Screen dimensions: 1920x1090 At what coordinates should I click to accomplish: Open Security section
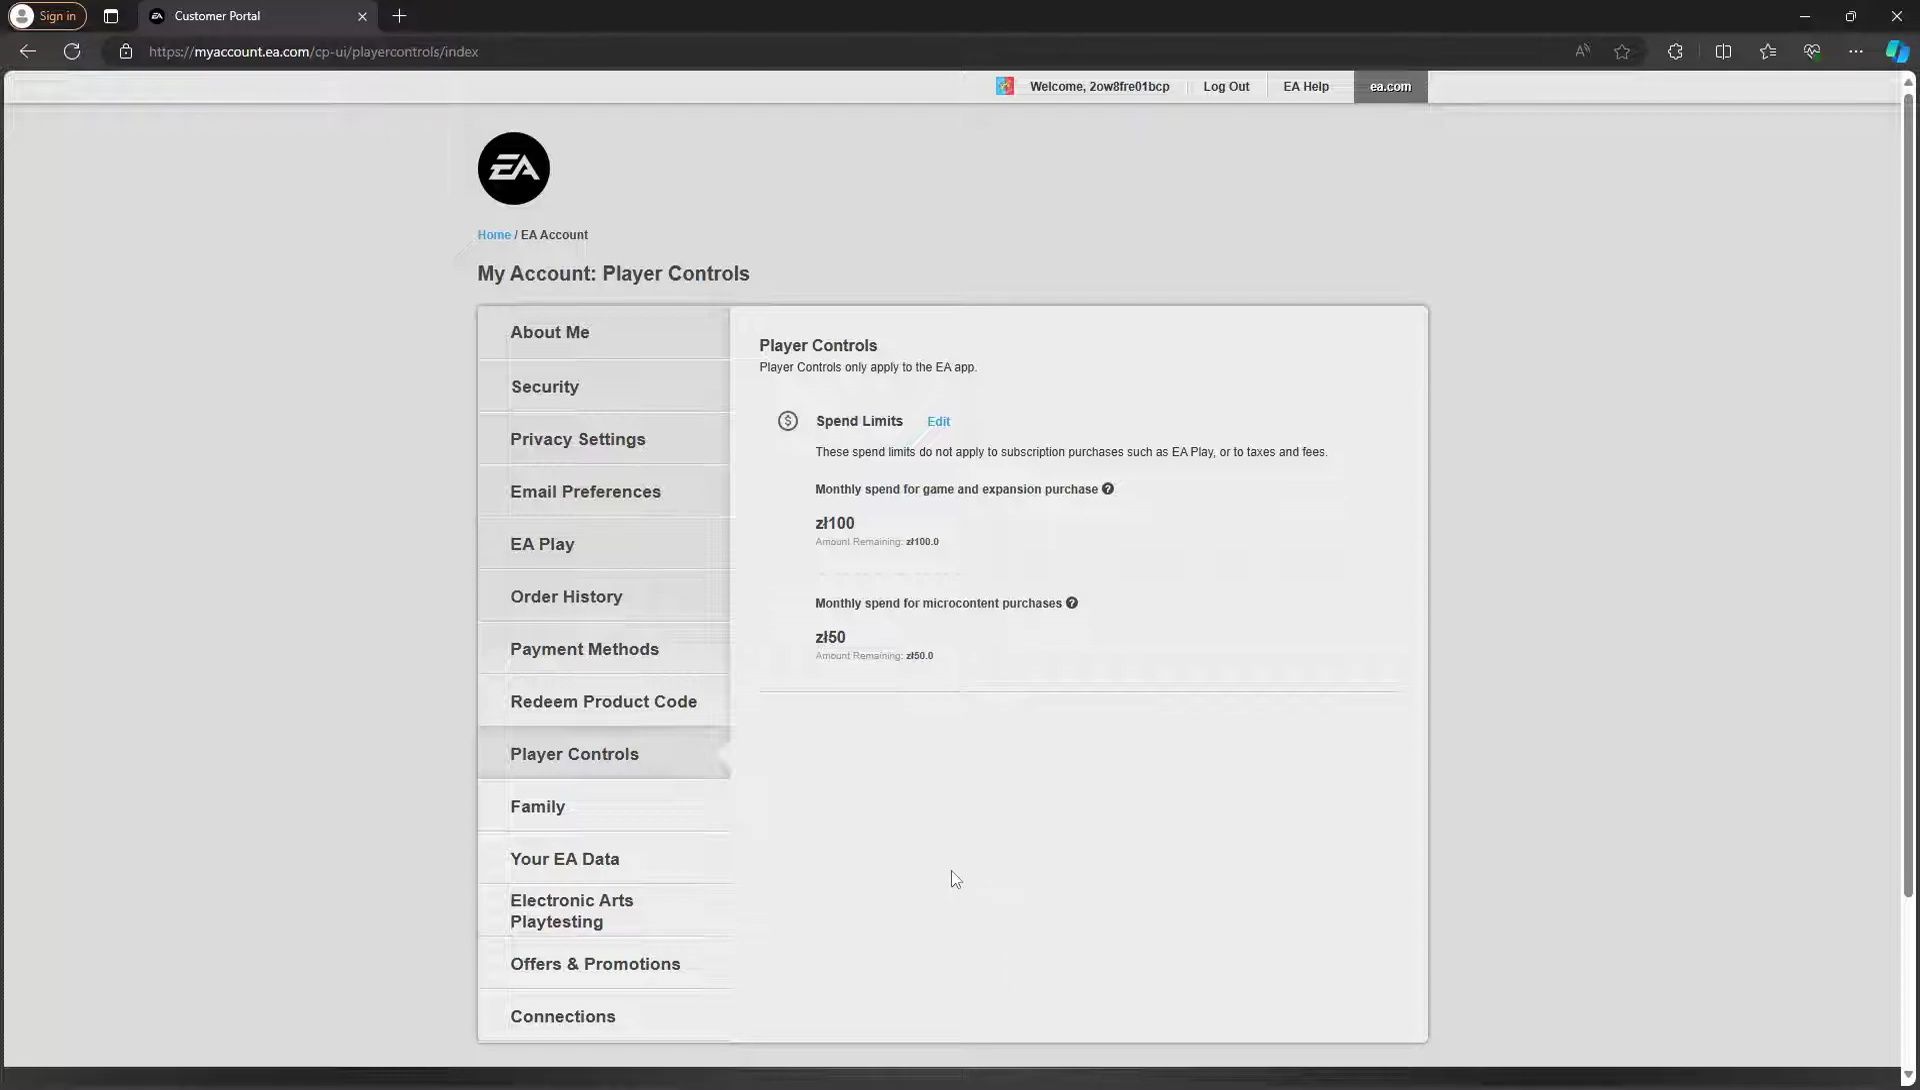[x=604, y=386]
